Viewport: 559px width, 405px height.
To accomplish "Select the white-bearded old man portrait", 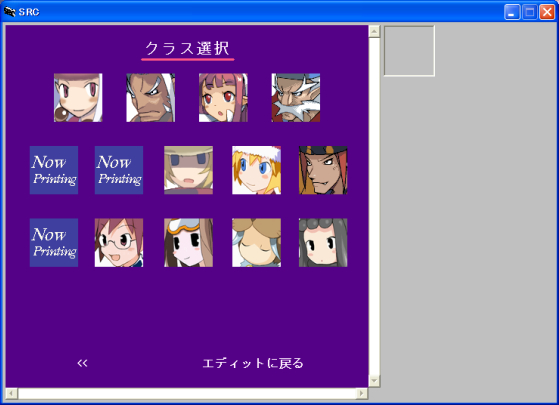I will 296,98.
